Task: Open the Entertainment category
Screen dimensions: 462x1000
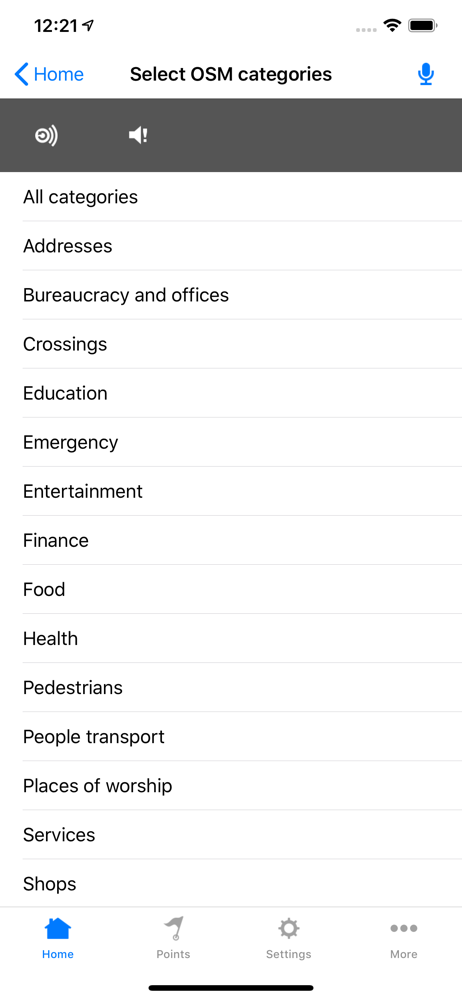Action: tap(231, 492)
